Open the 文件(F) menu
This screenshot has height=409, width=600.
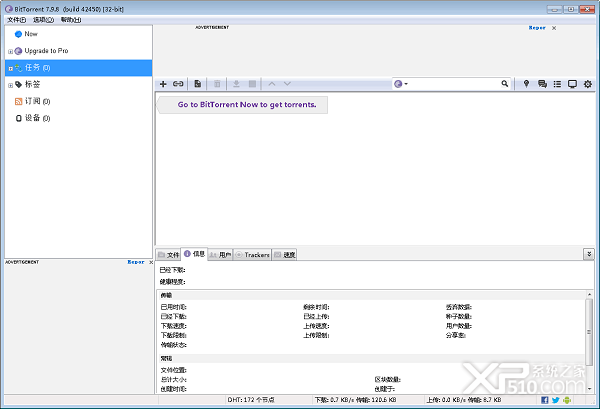pos(16,20)
